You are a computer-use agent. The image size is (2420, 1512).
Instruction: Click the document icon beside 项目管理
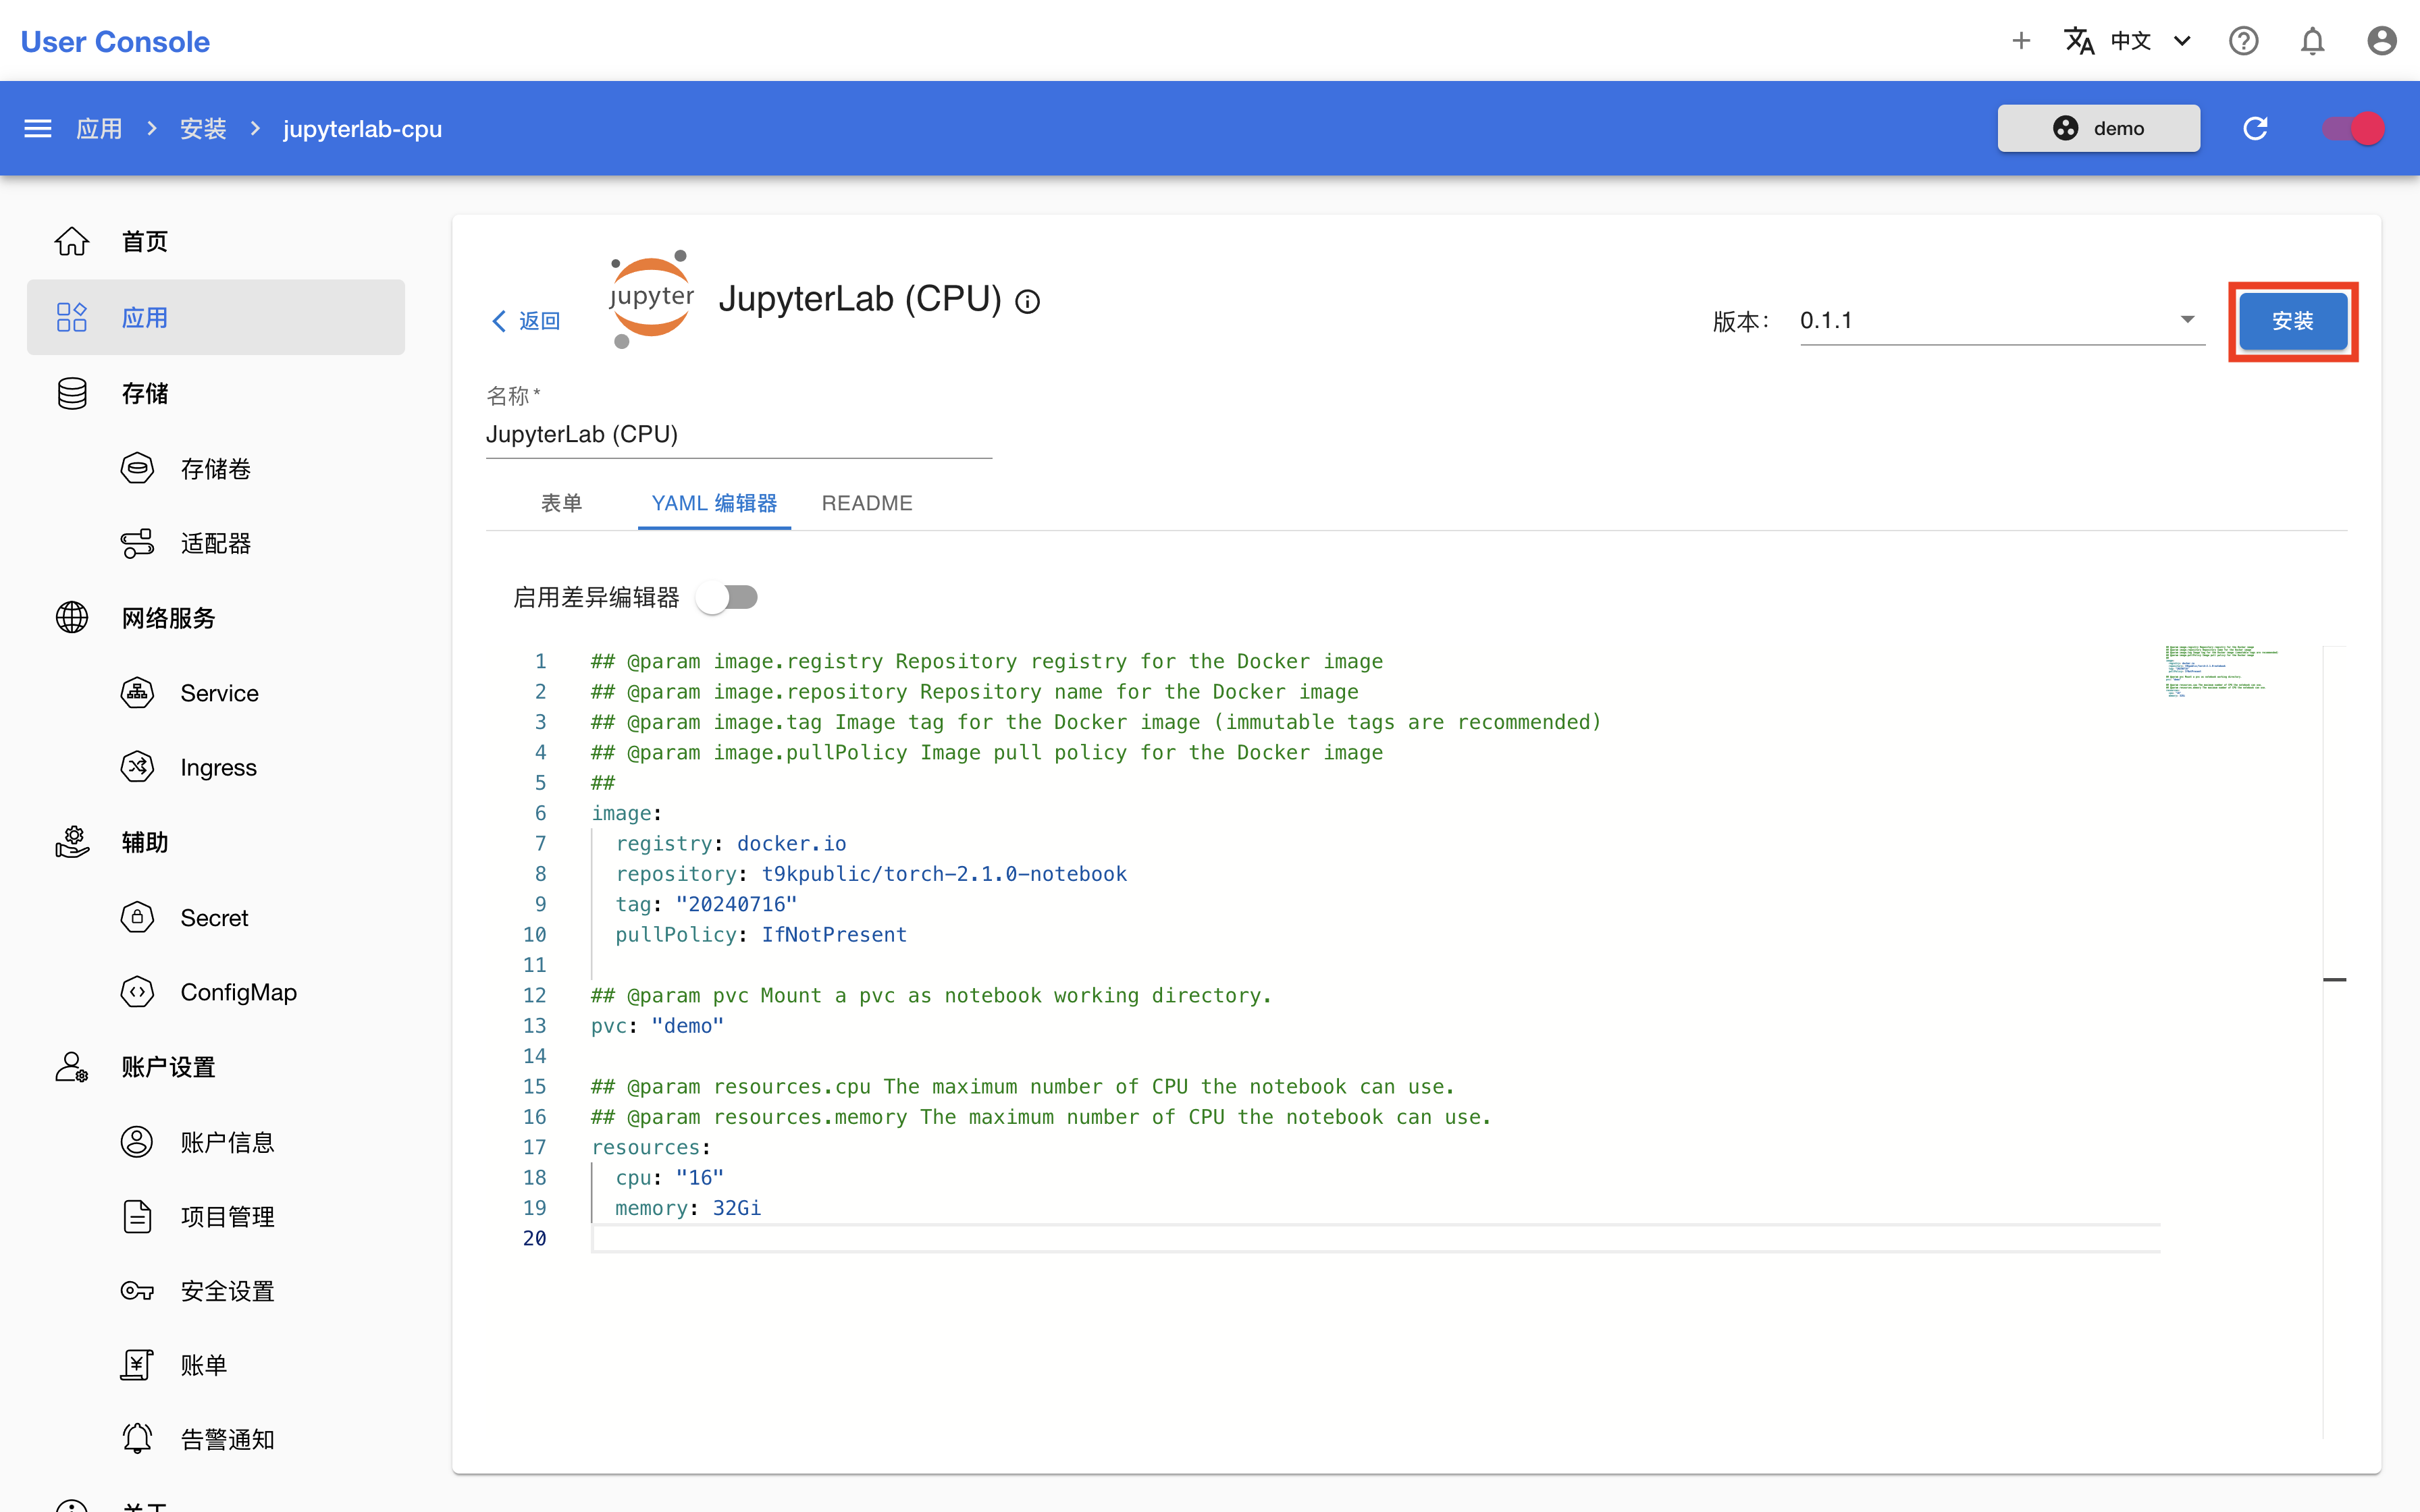tap(137, 1217)
